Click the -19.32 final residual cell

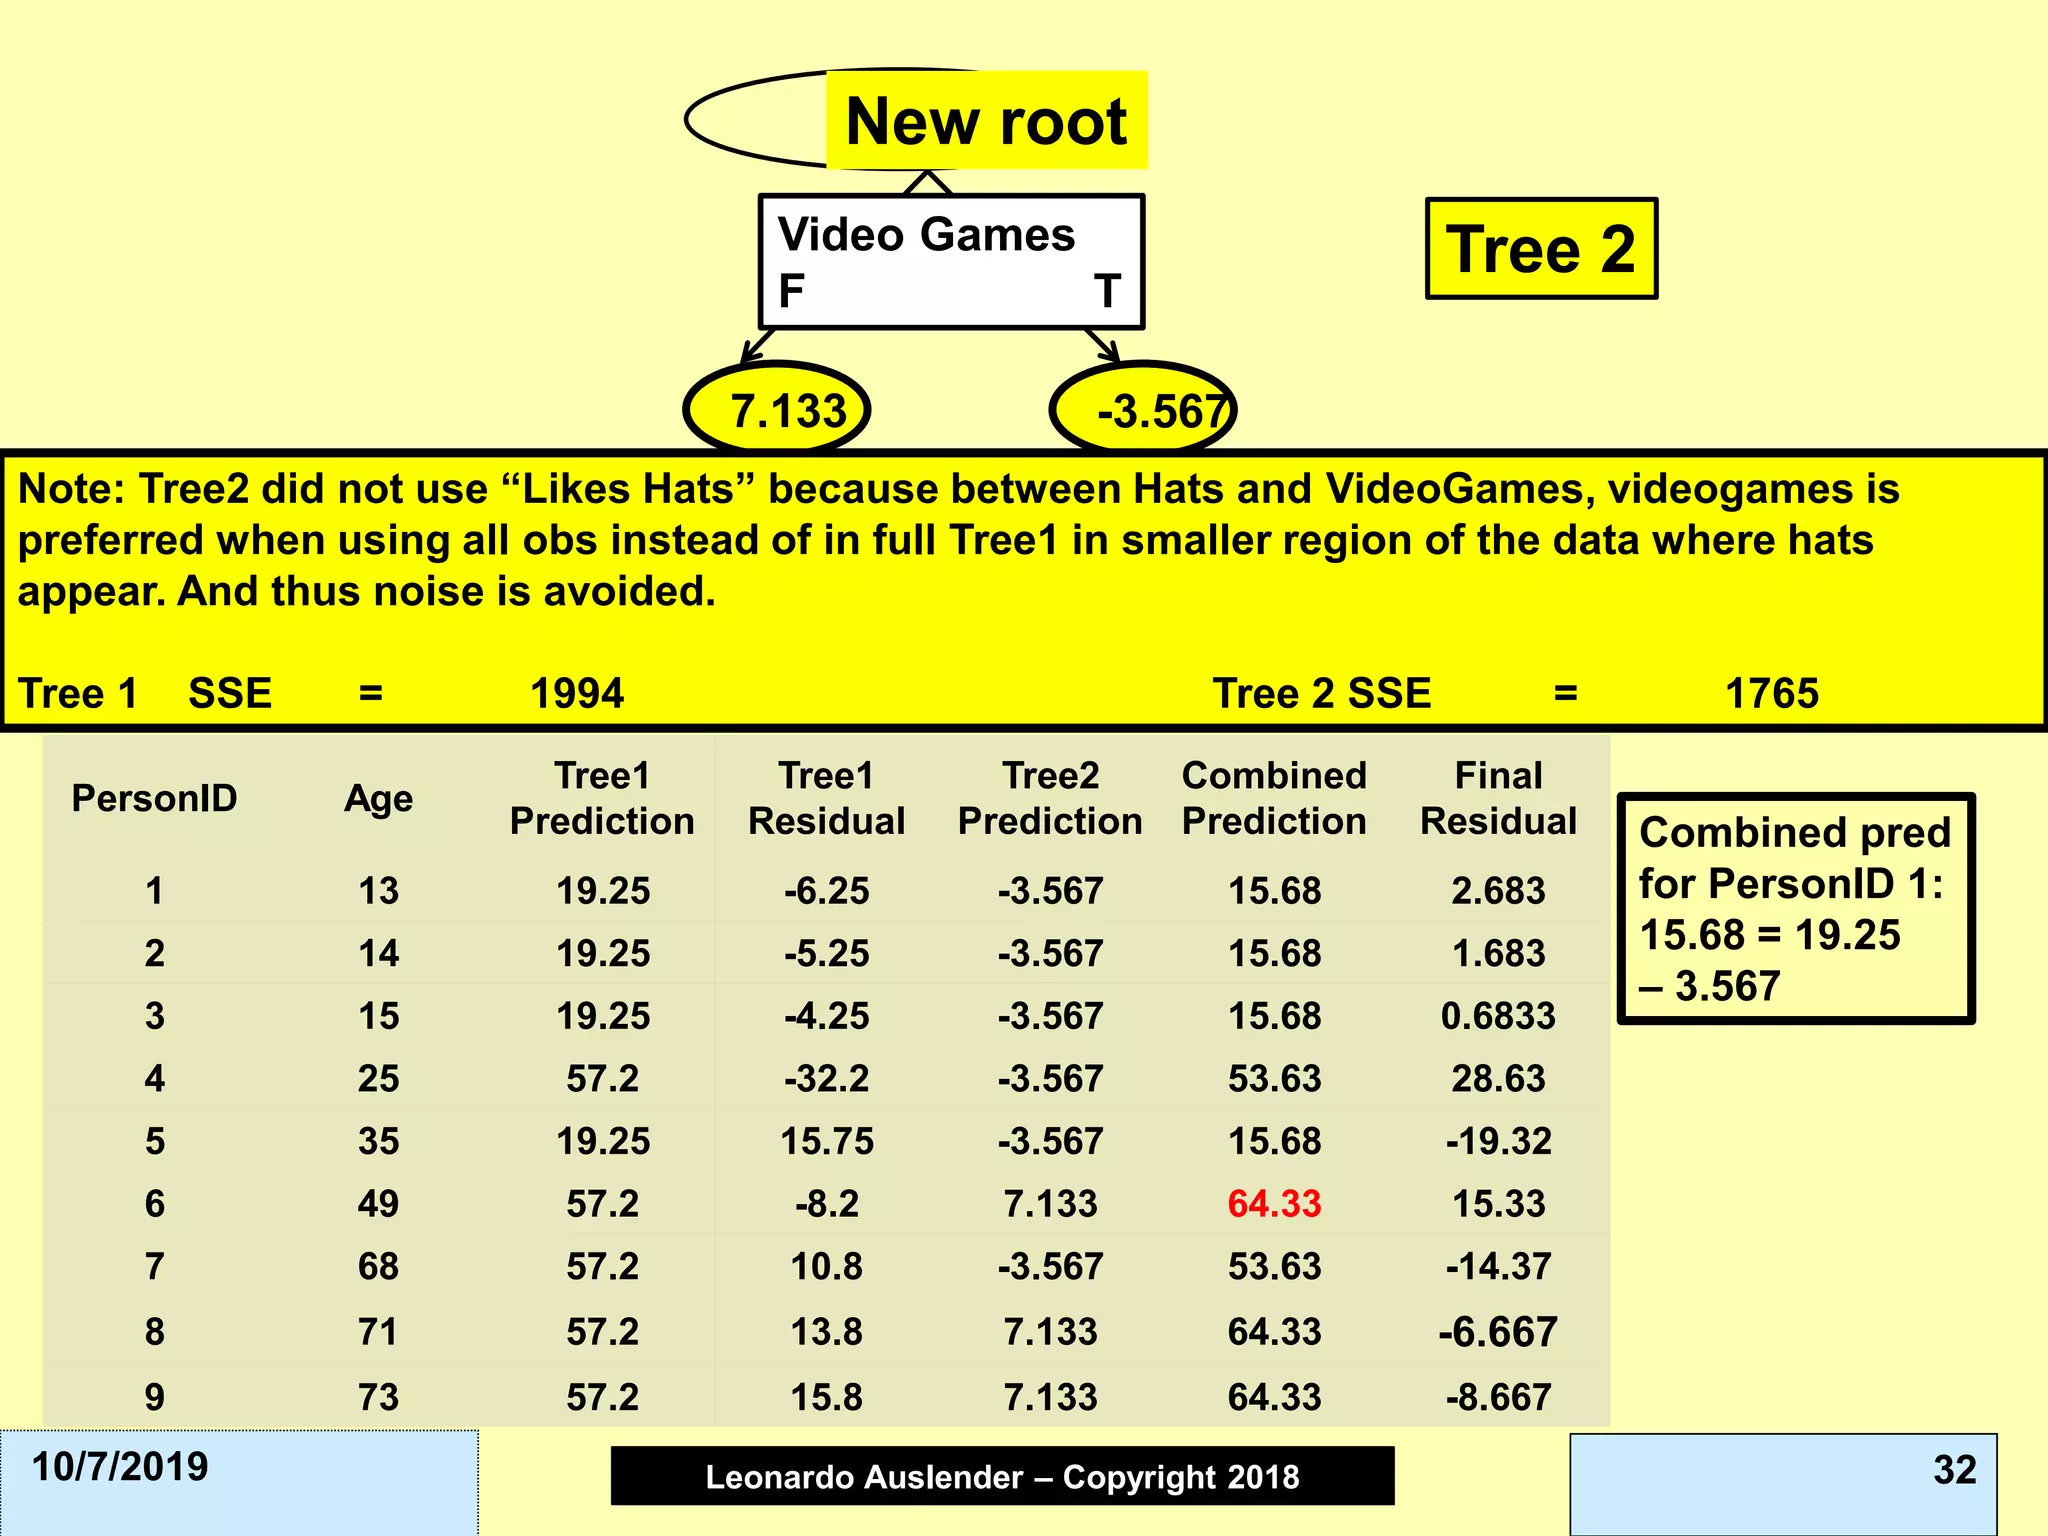1498,1141
